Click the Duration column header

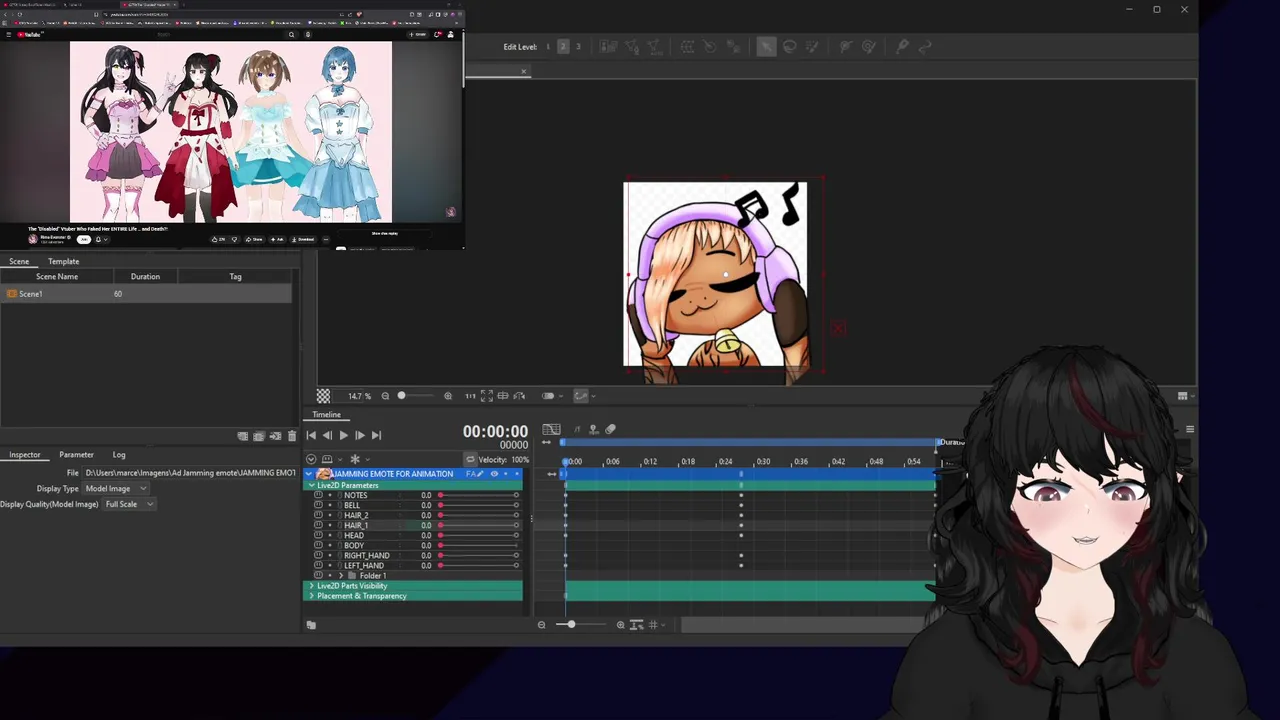(145, 277)
